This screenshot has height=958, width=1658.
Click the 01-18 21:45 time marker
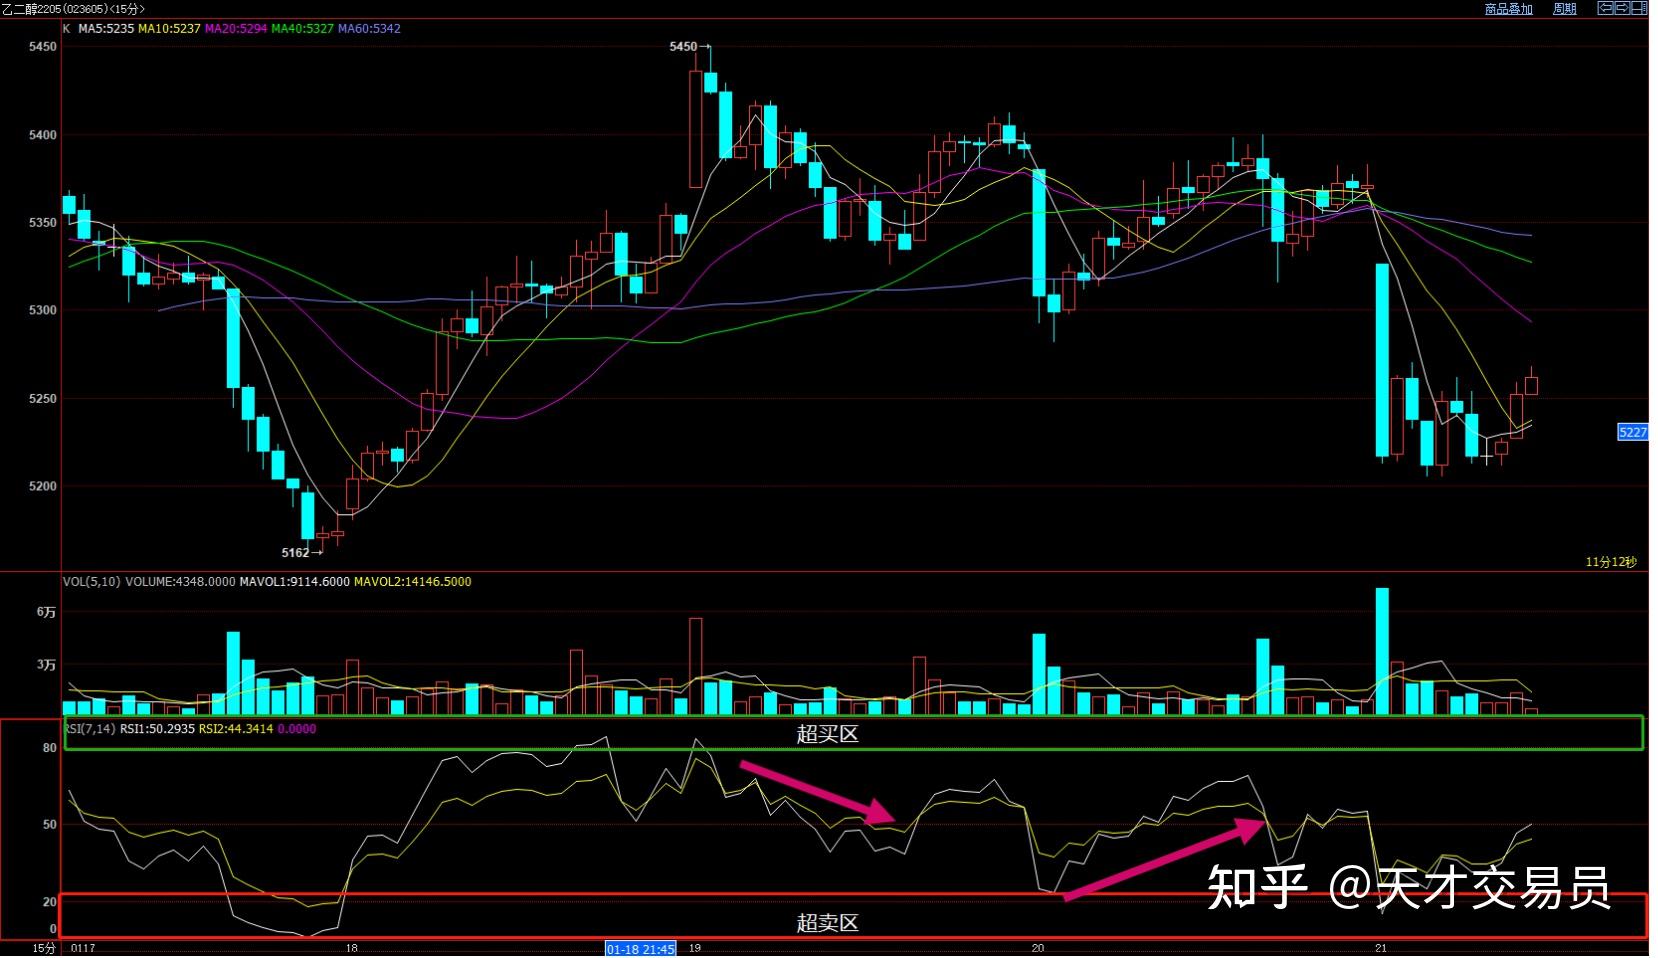pyautogui.click(x=640, y=949)
